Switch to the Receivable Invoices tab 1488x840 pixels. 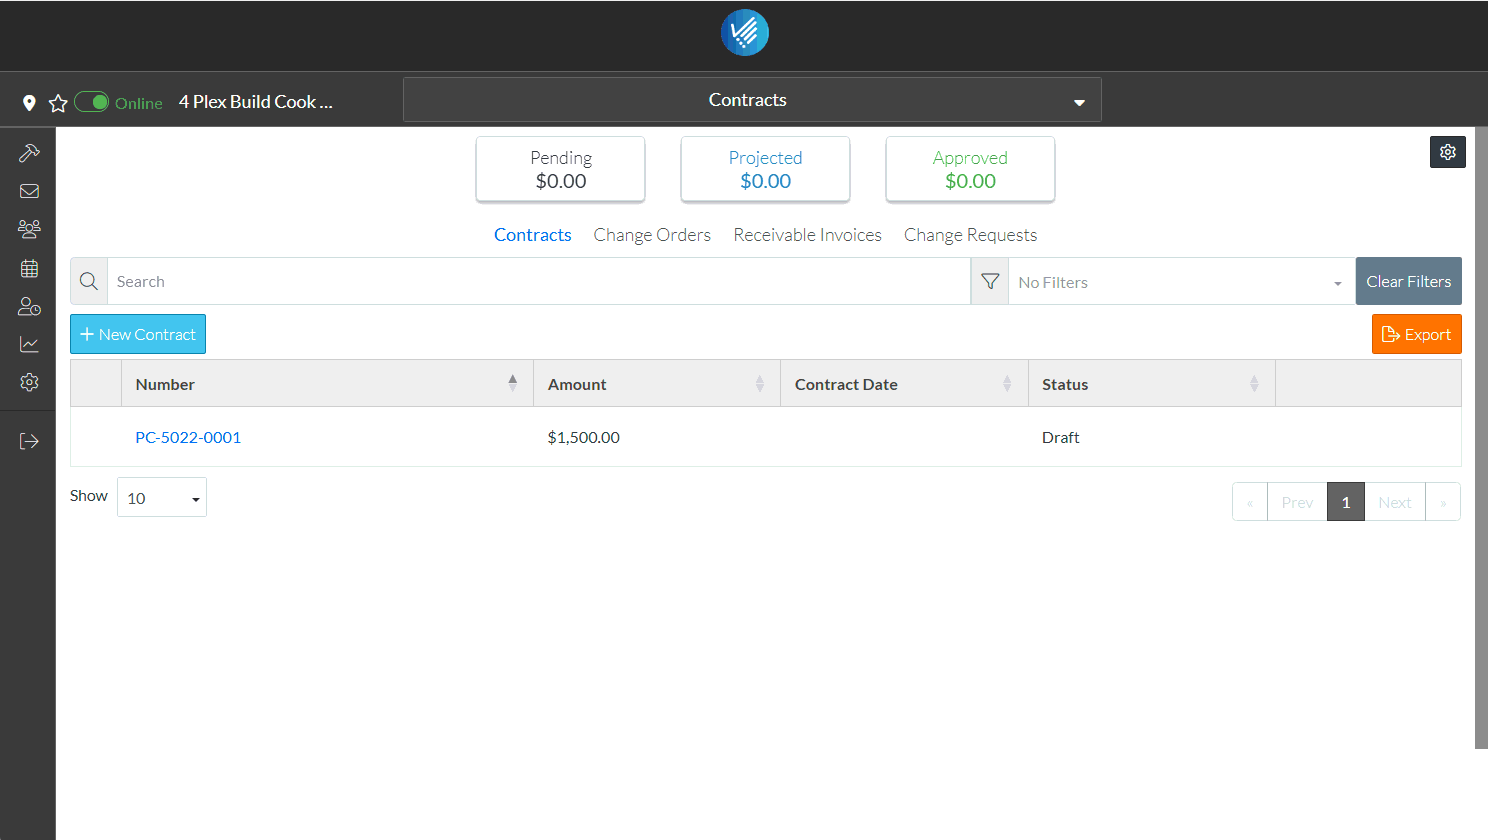[808, 235]
